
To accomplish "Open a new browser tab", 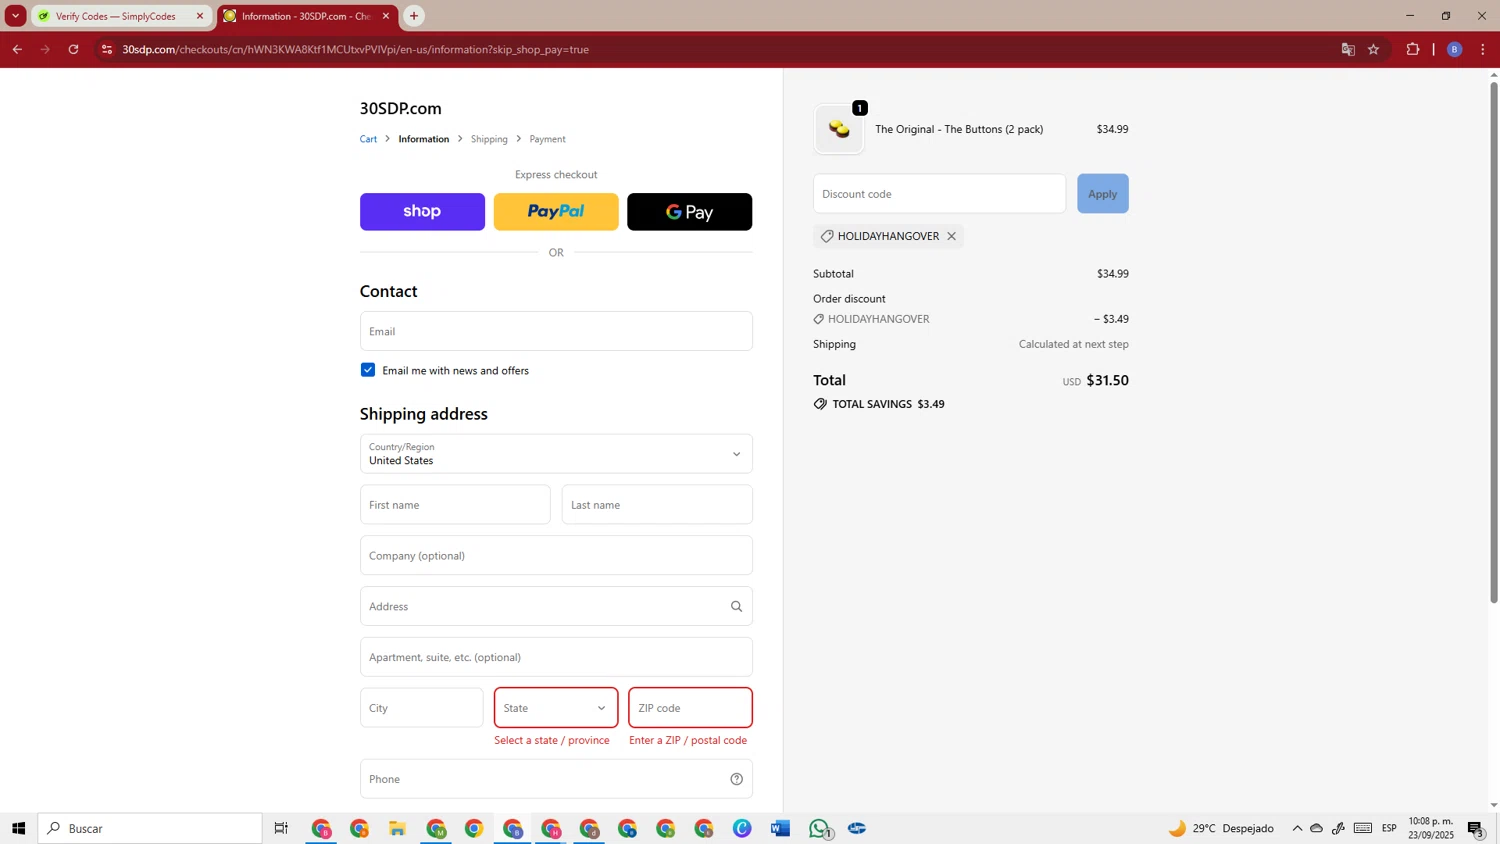I will tap(414, 16).
